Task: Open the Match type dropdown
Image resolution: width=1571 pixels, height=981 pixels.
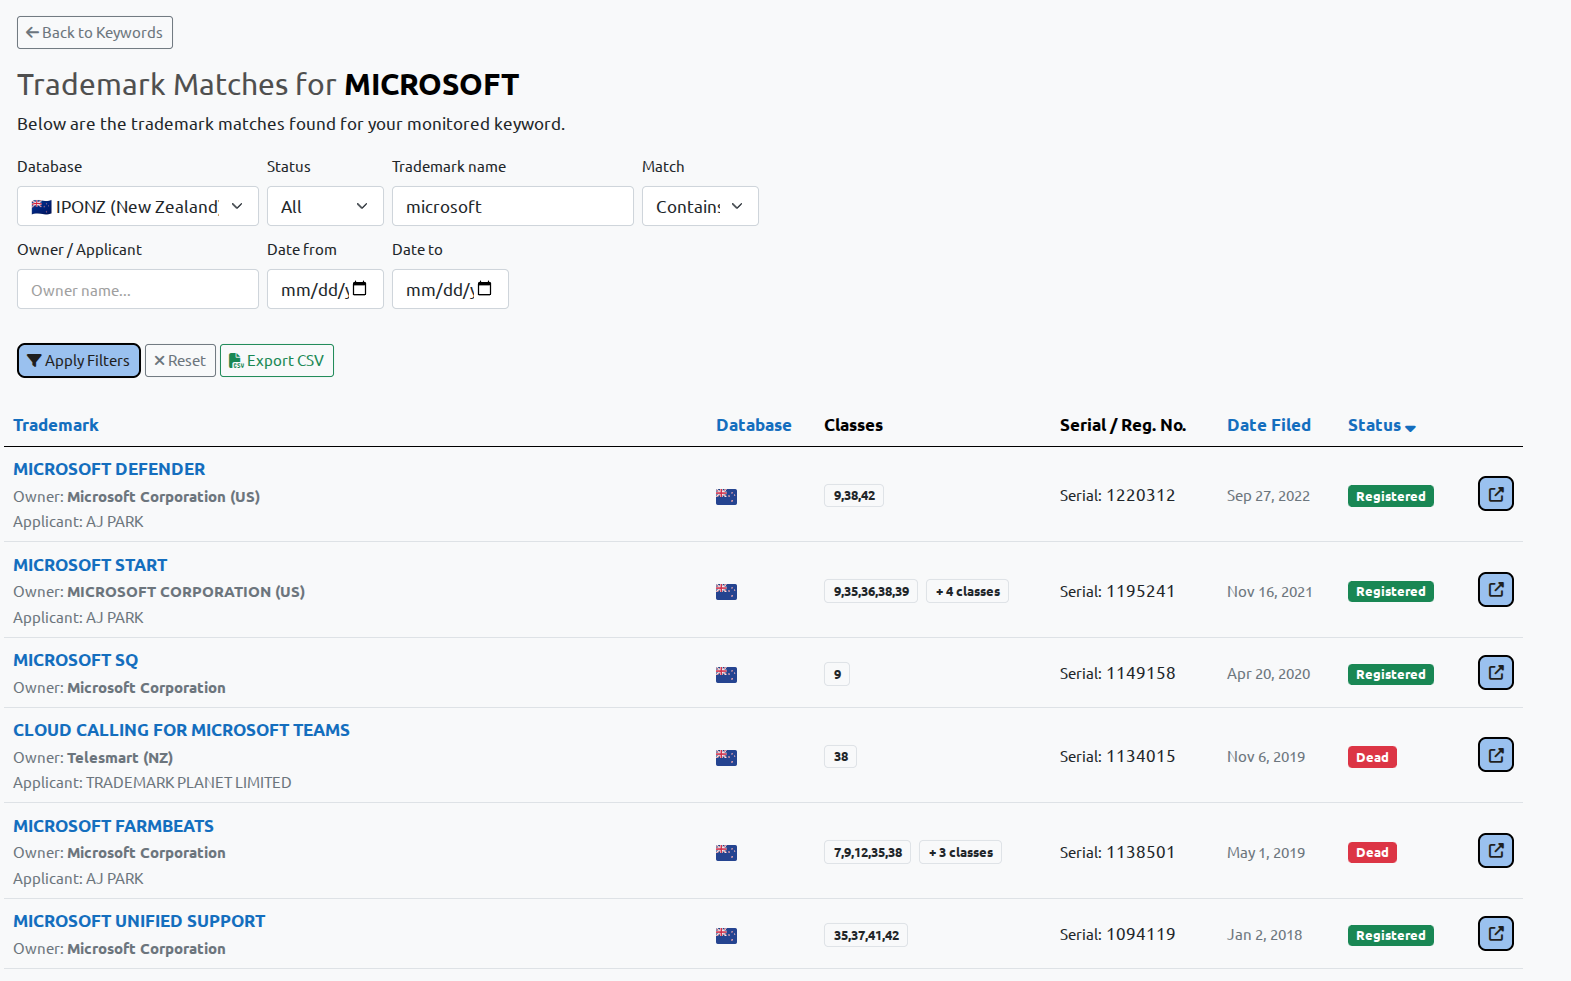Action: point(700,206)
